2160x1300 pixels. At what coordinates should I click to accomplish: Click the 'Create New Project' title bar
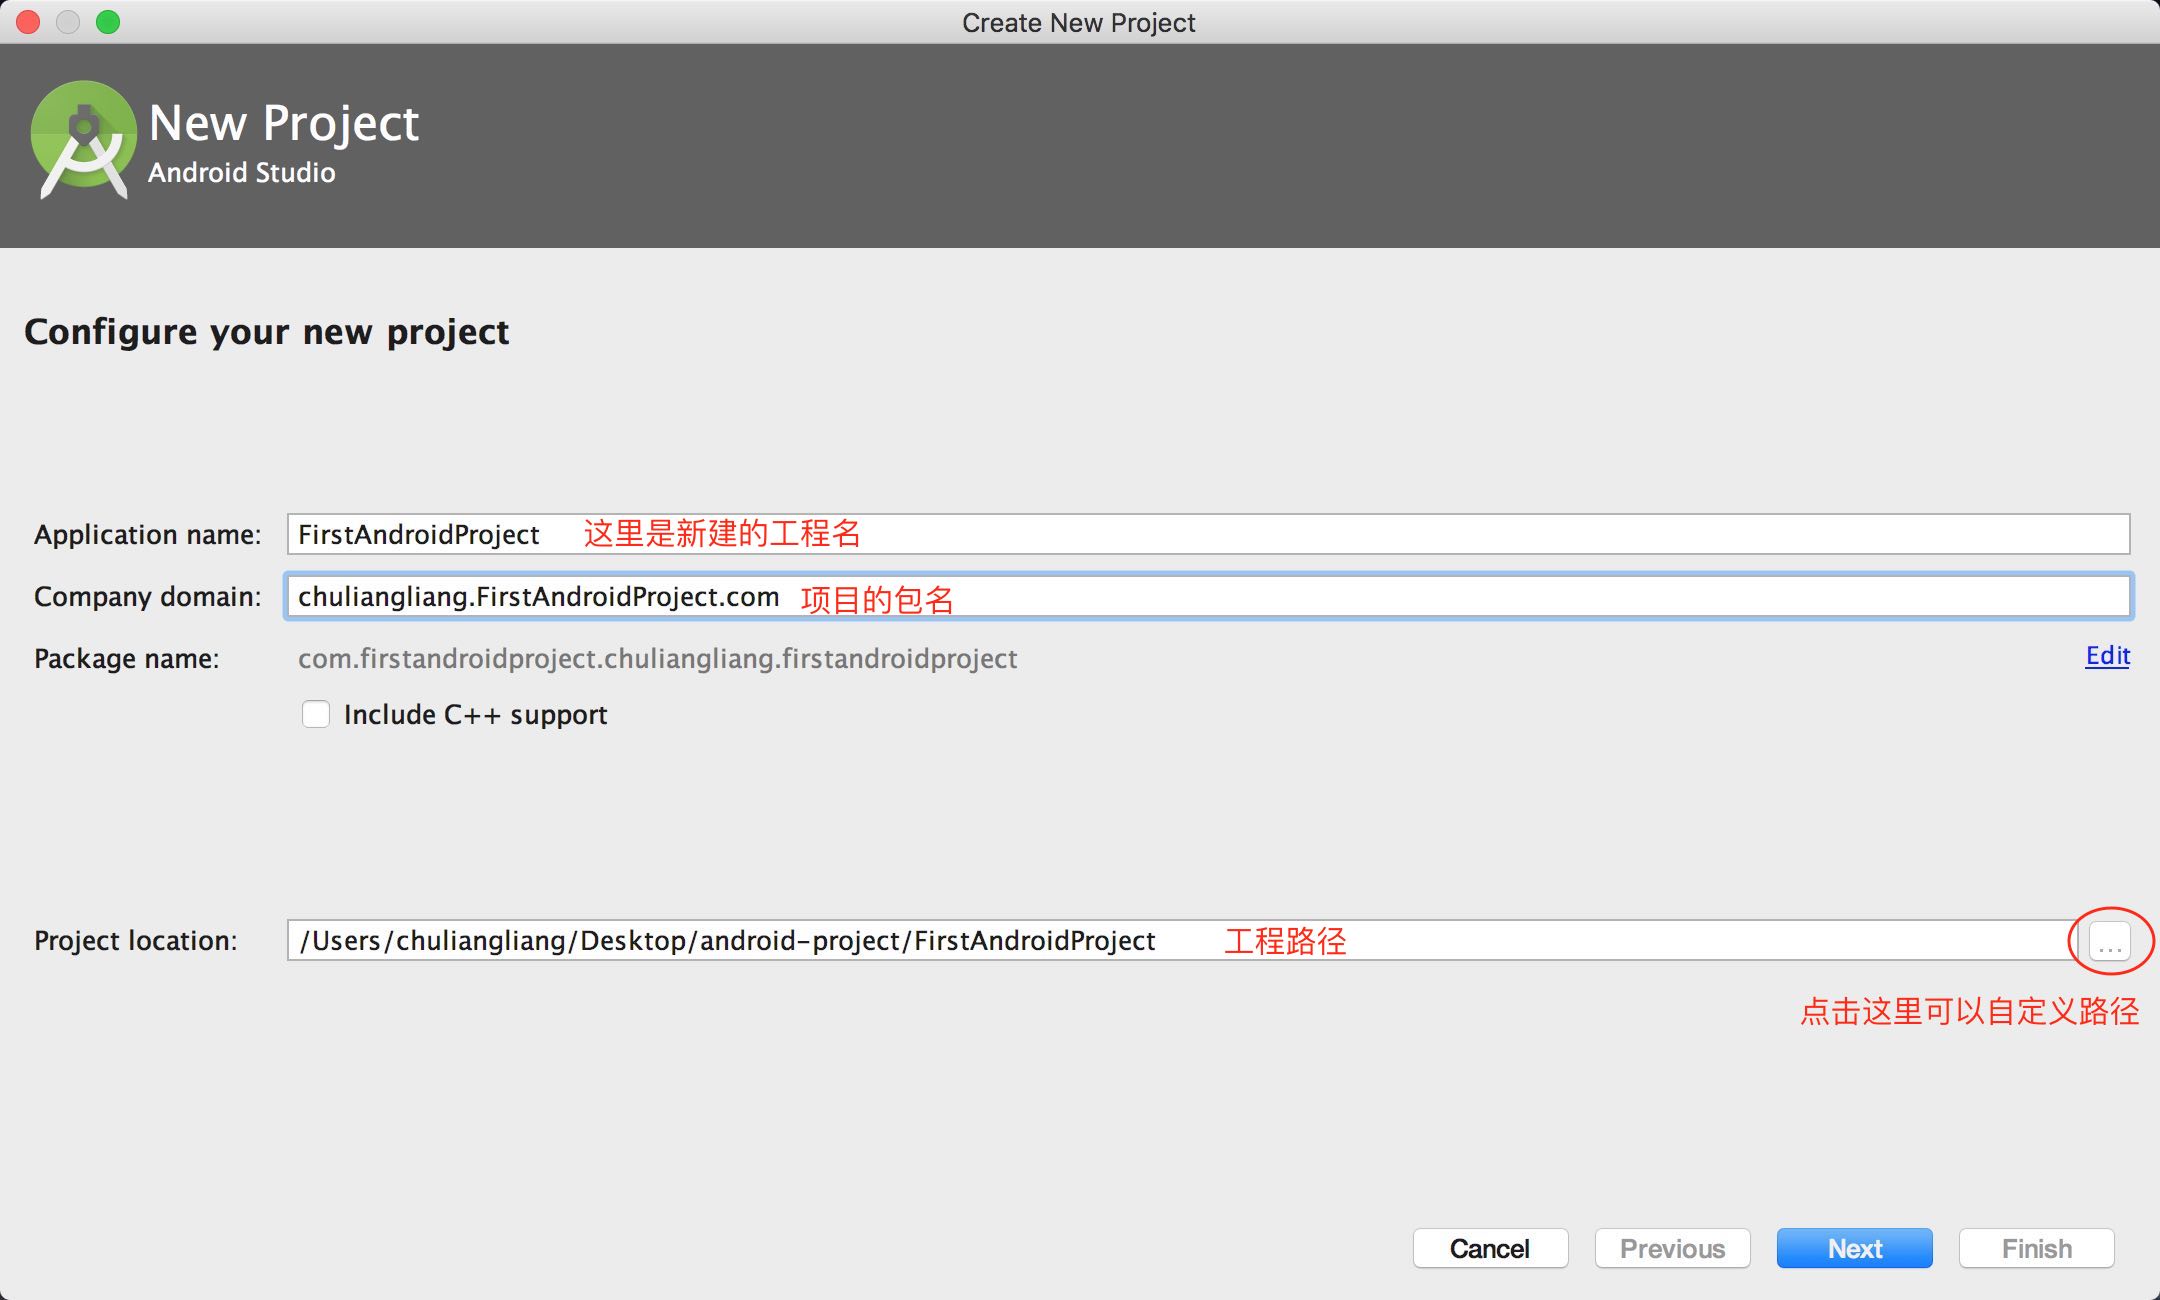[x=1078, y=22]
